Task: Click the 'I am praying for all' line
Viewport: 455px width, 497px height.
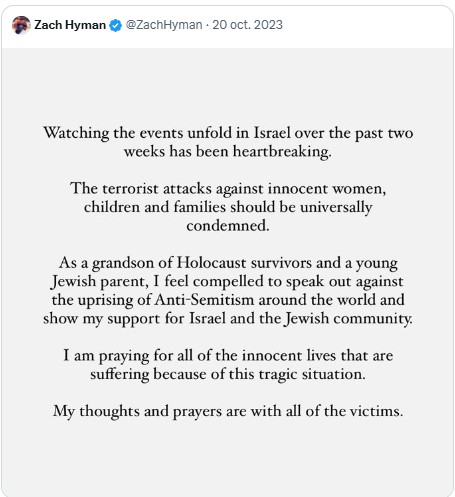Action: (228, 355)
